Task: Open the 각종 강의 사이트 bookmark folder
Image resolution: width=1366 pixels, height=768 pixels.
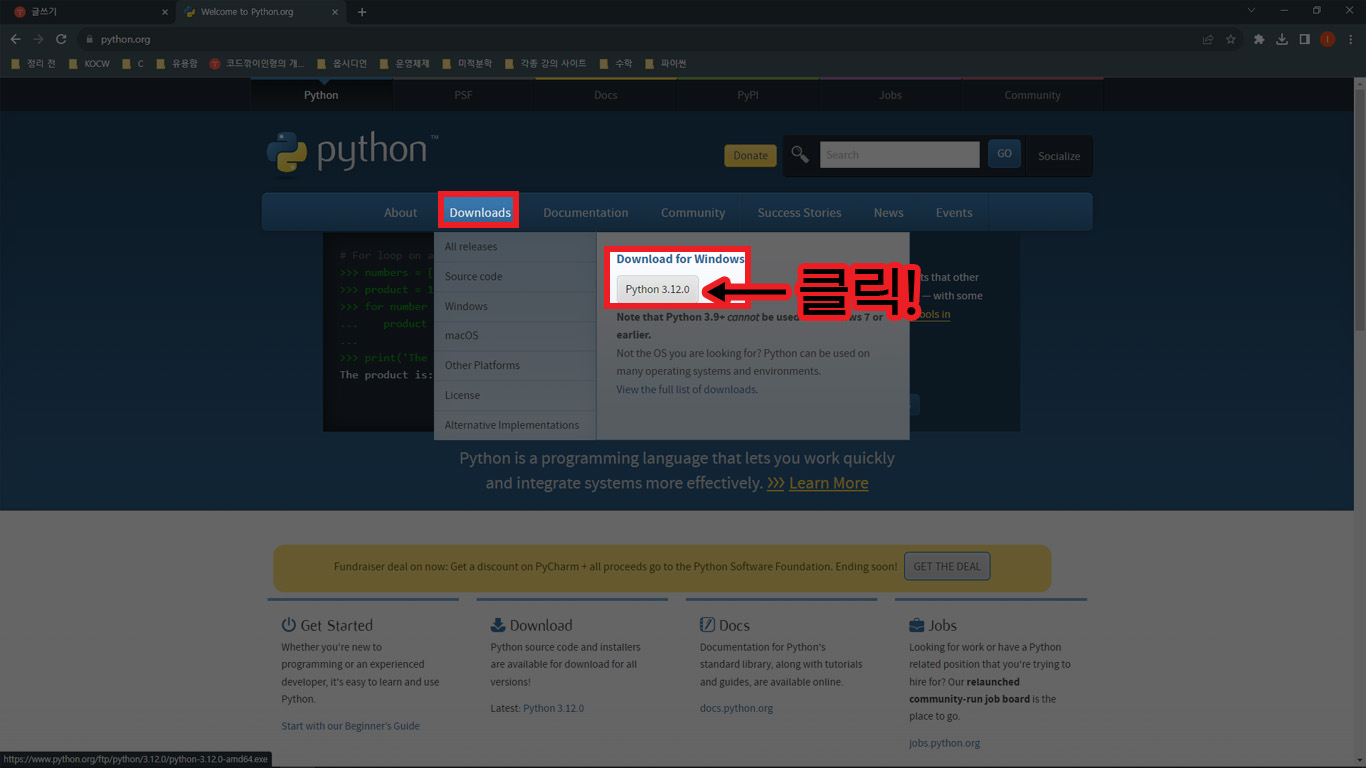Action: (x=546, y=63)
